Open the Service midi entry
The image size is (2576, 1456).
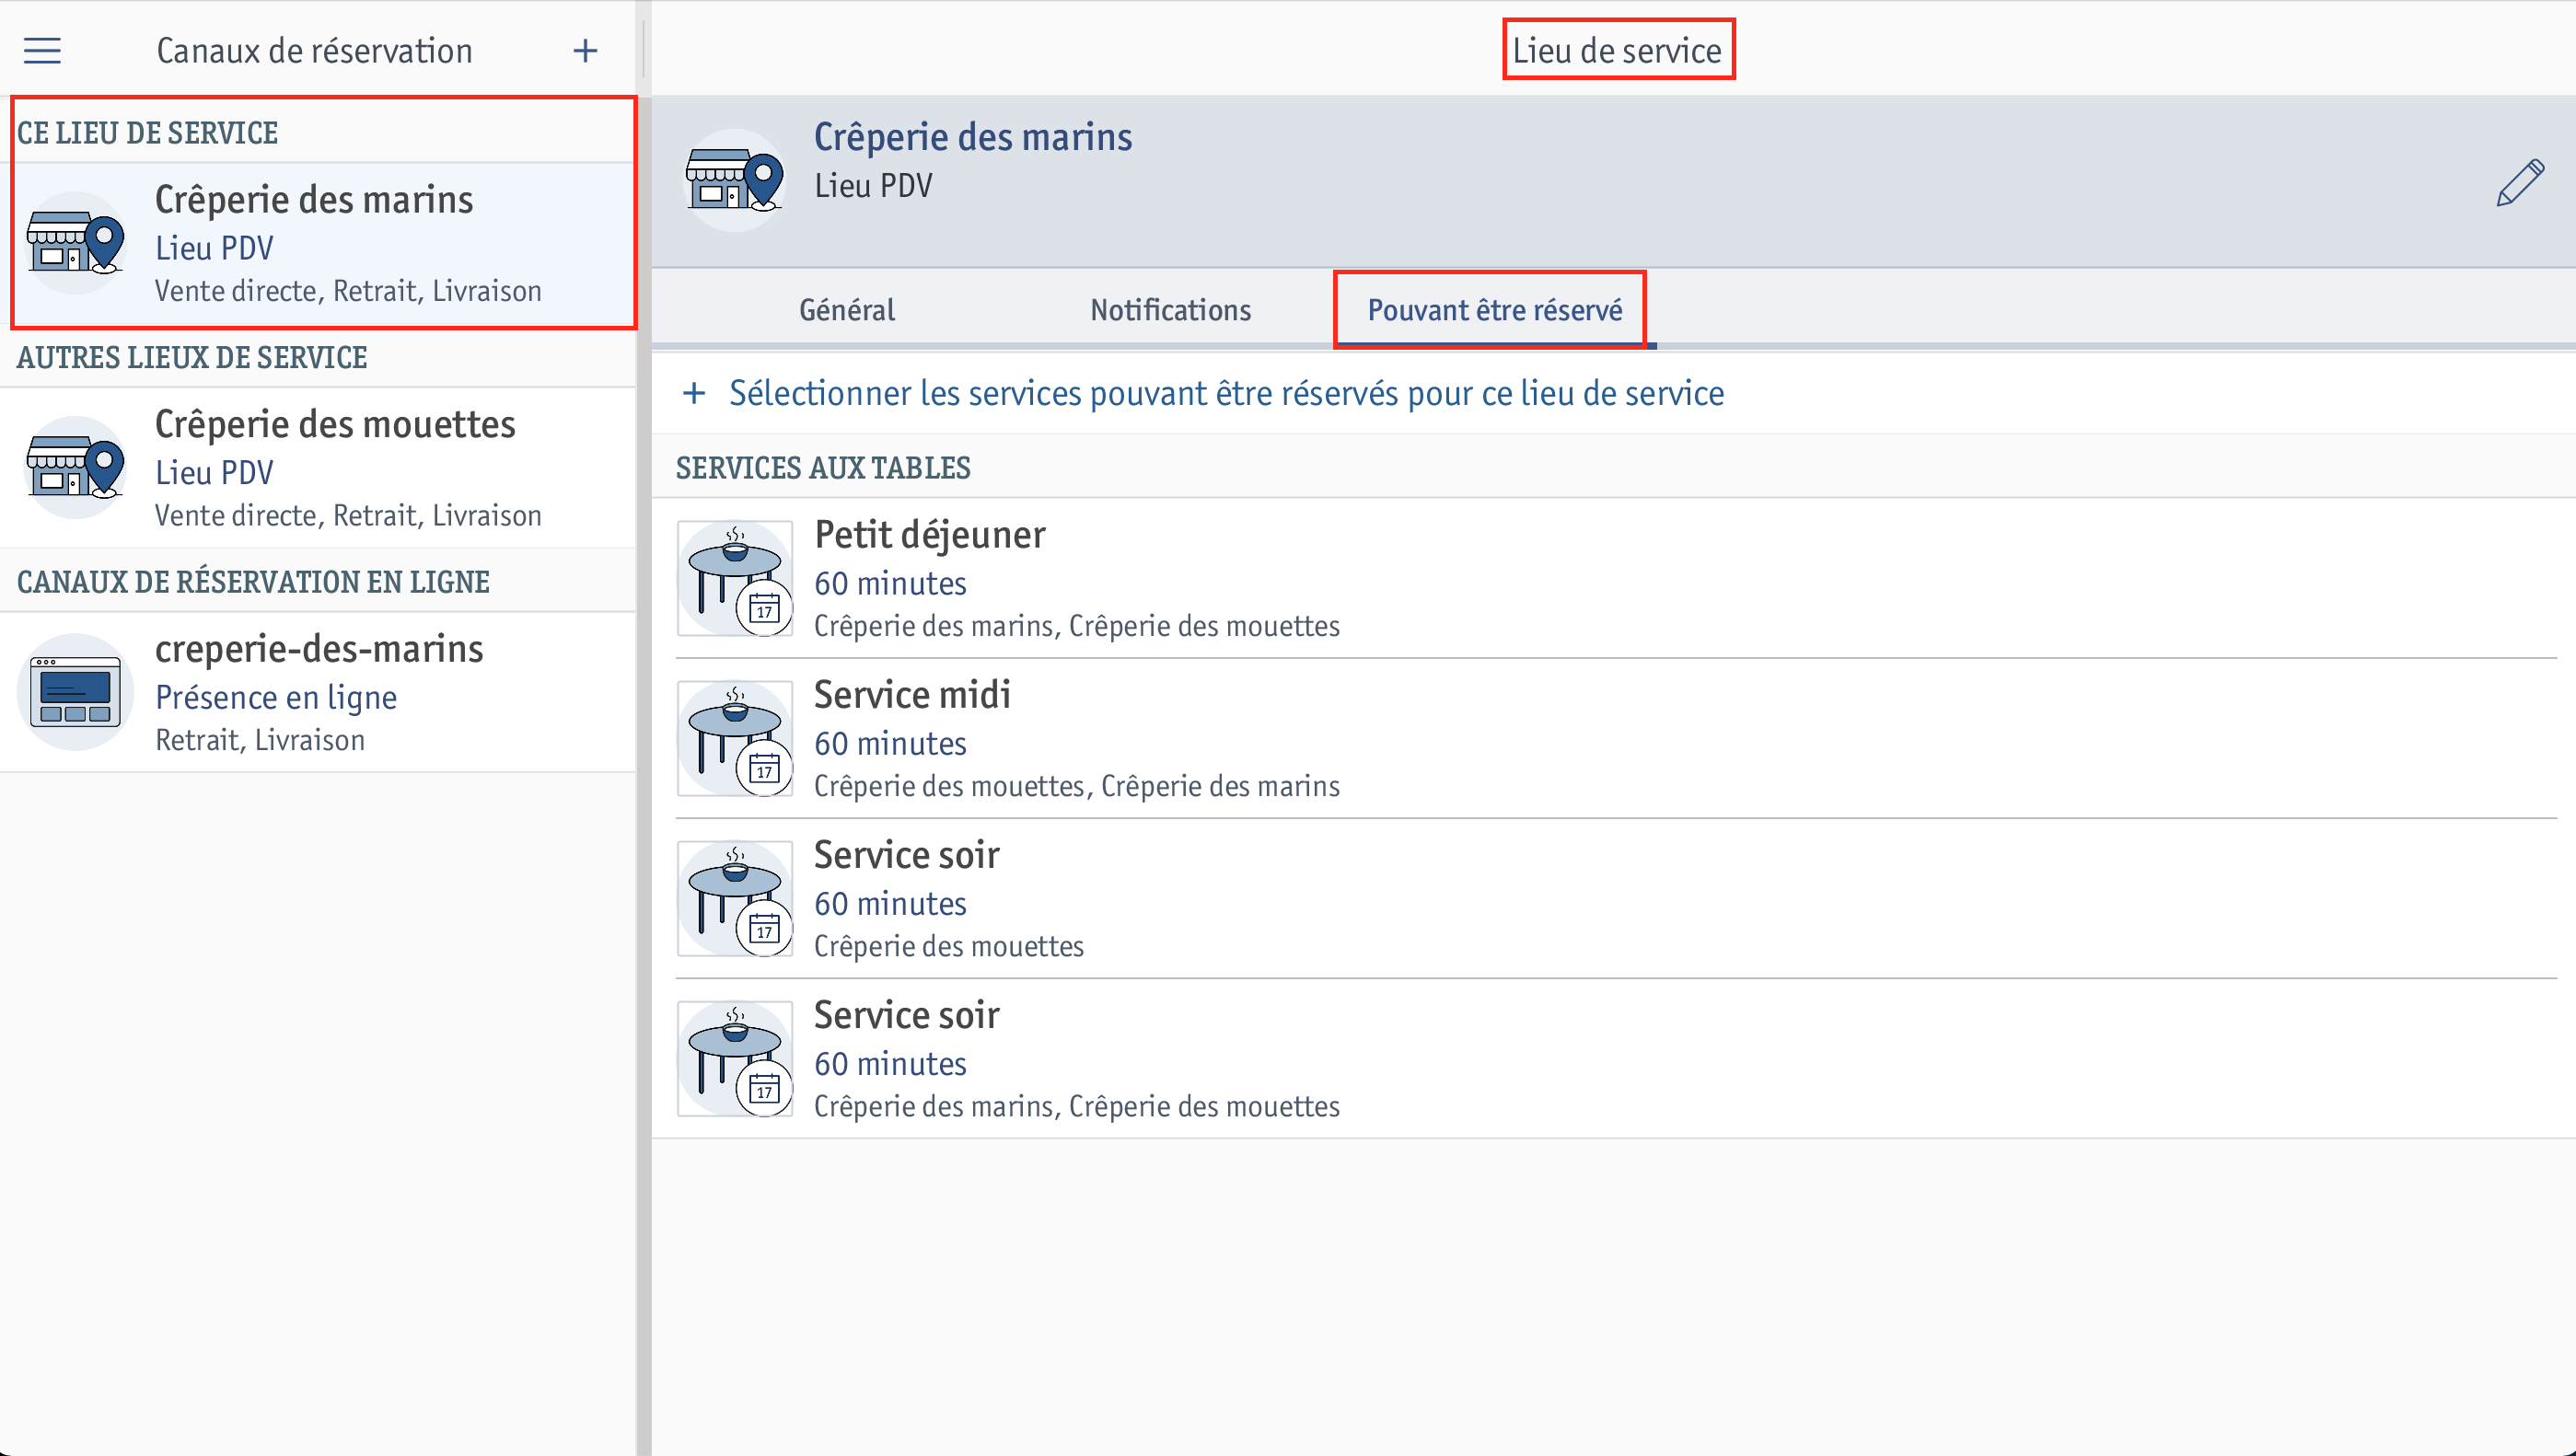tap(1614, 738)
